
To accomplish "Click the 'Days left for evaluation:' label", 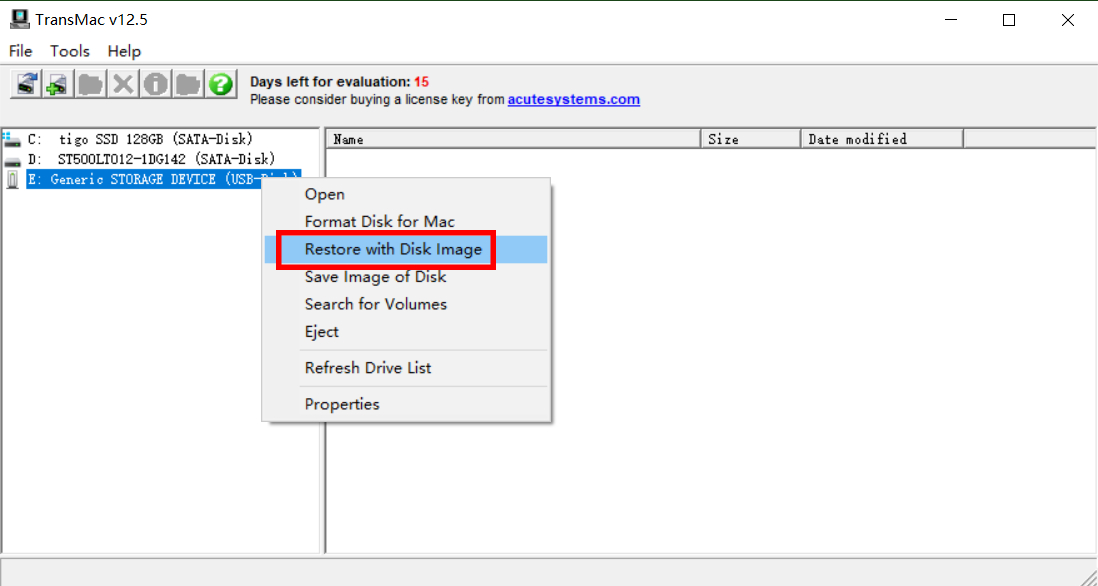I will click(330, 82).
